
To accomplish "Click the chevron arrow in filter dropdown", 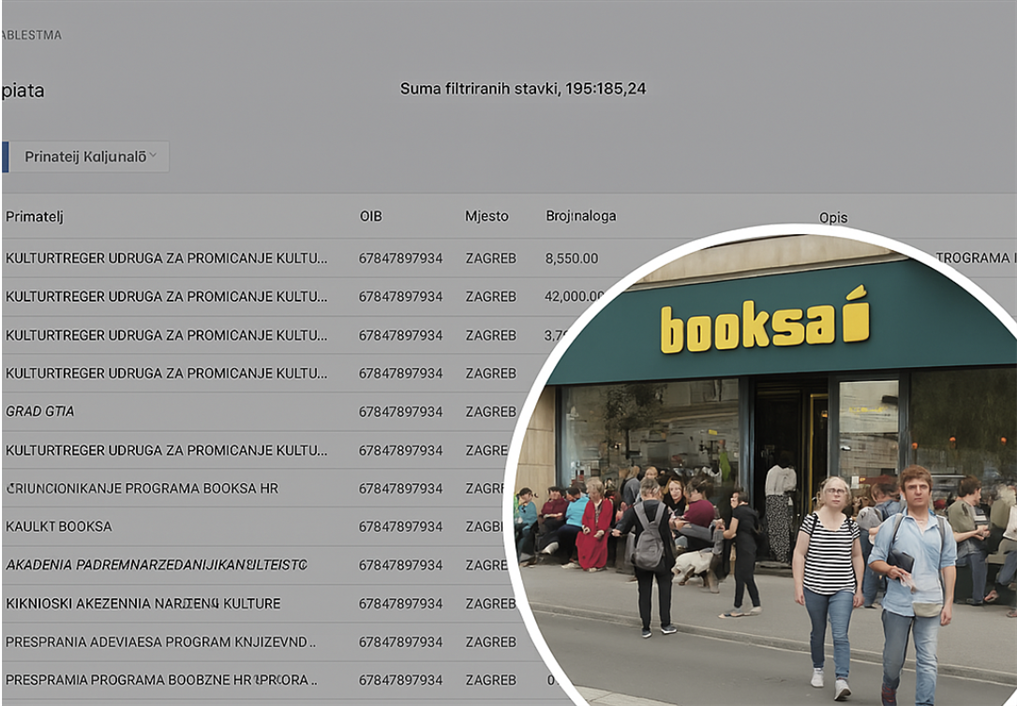I will pos(153,155).
